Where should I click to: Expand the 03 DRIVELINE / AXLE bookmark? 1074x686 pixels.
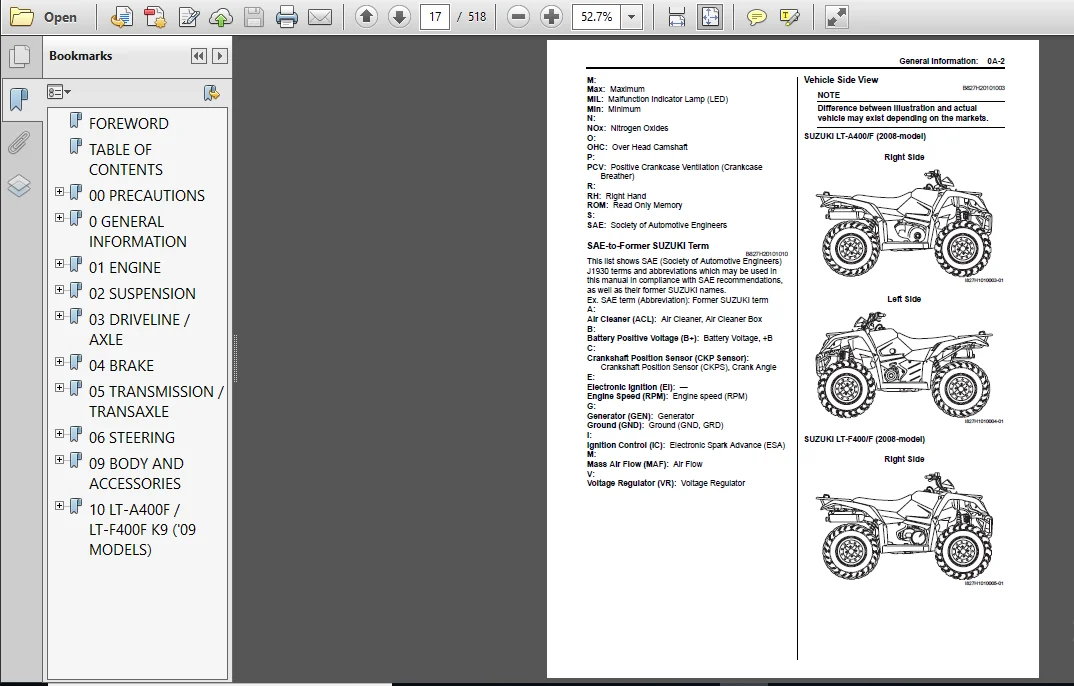pyautogui.click(x=60, y=316)
